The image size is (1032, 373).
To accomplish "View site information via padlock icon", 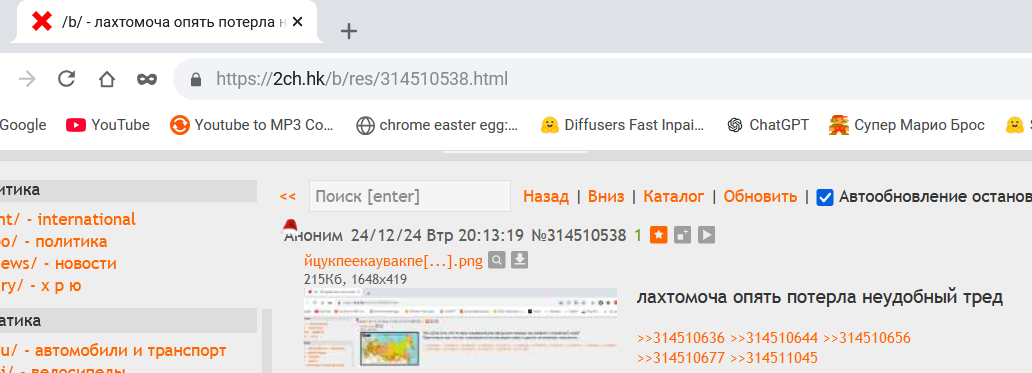I will [x=195, y=80].
